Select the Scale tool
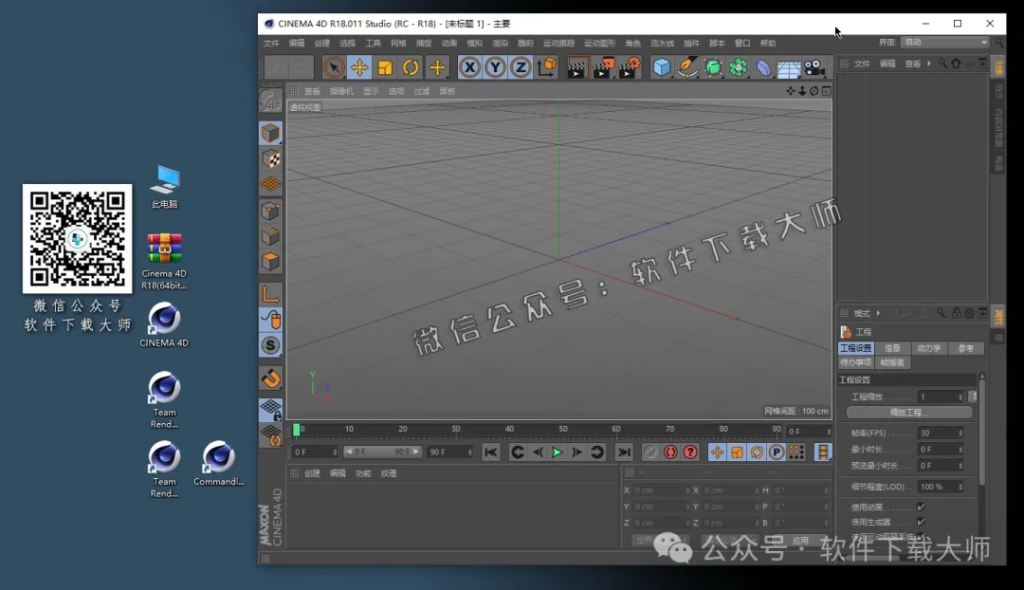The height and width of the screenshot is (590, 1024). click(x=384, y=67)
